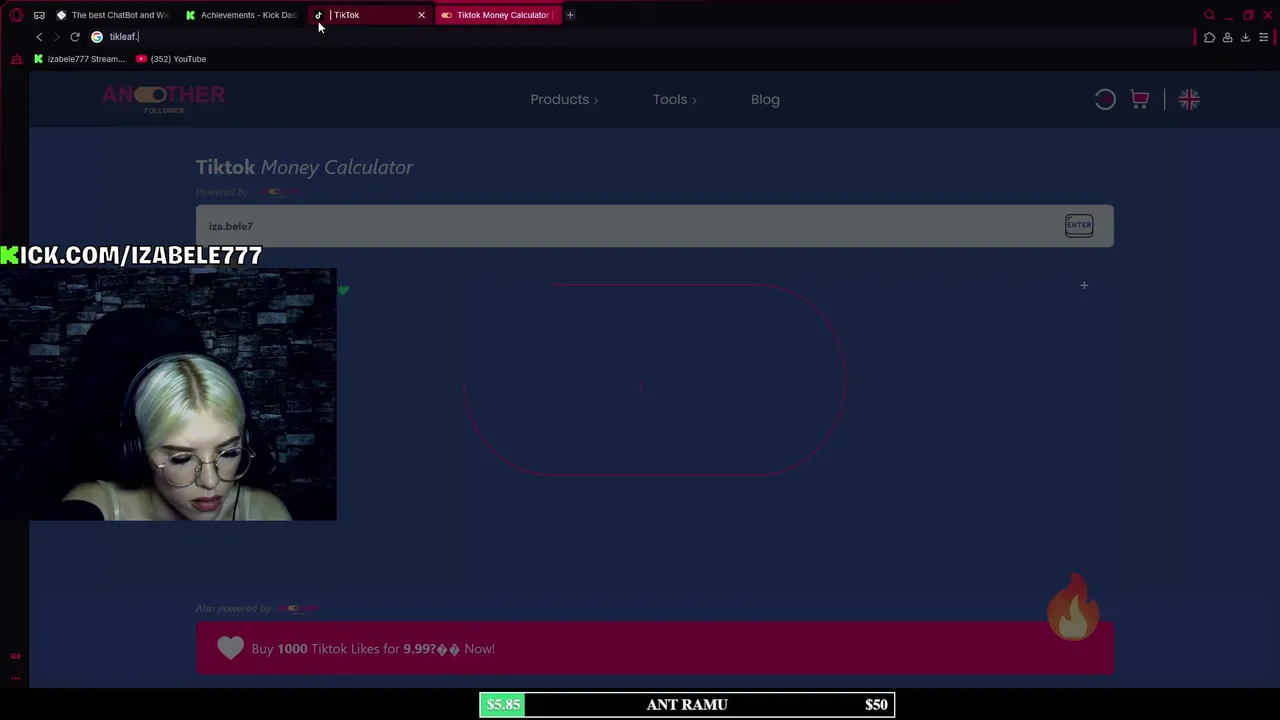Click the $50 donation goal value

[x=876, y=705]
